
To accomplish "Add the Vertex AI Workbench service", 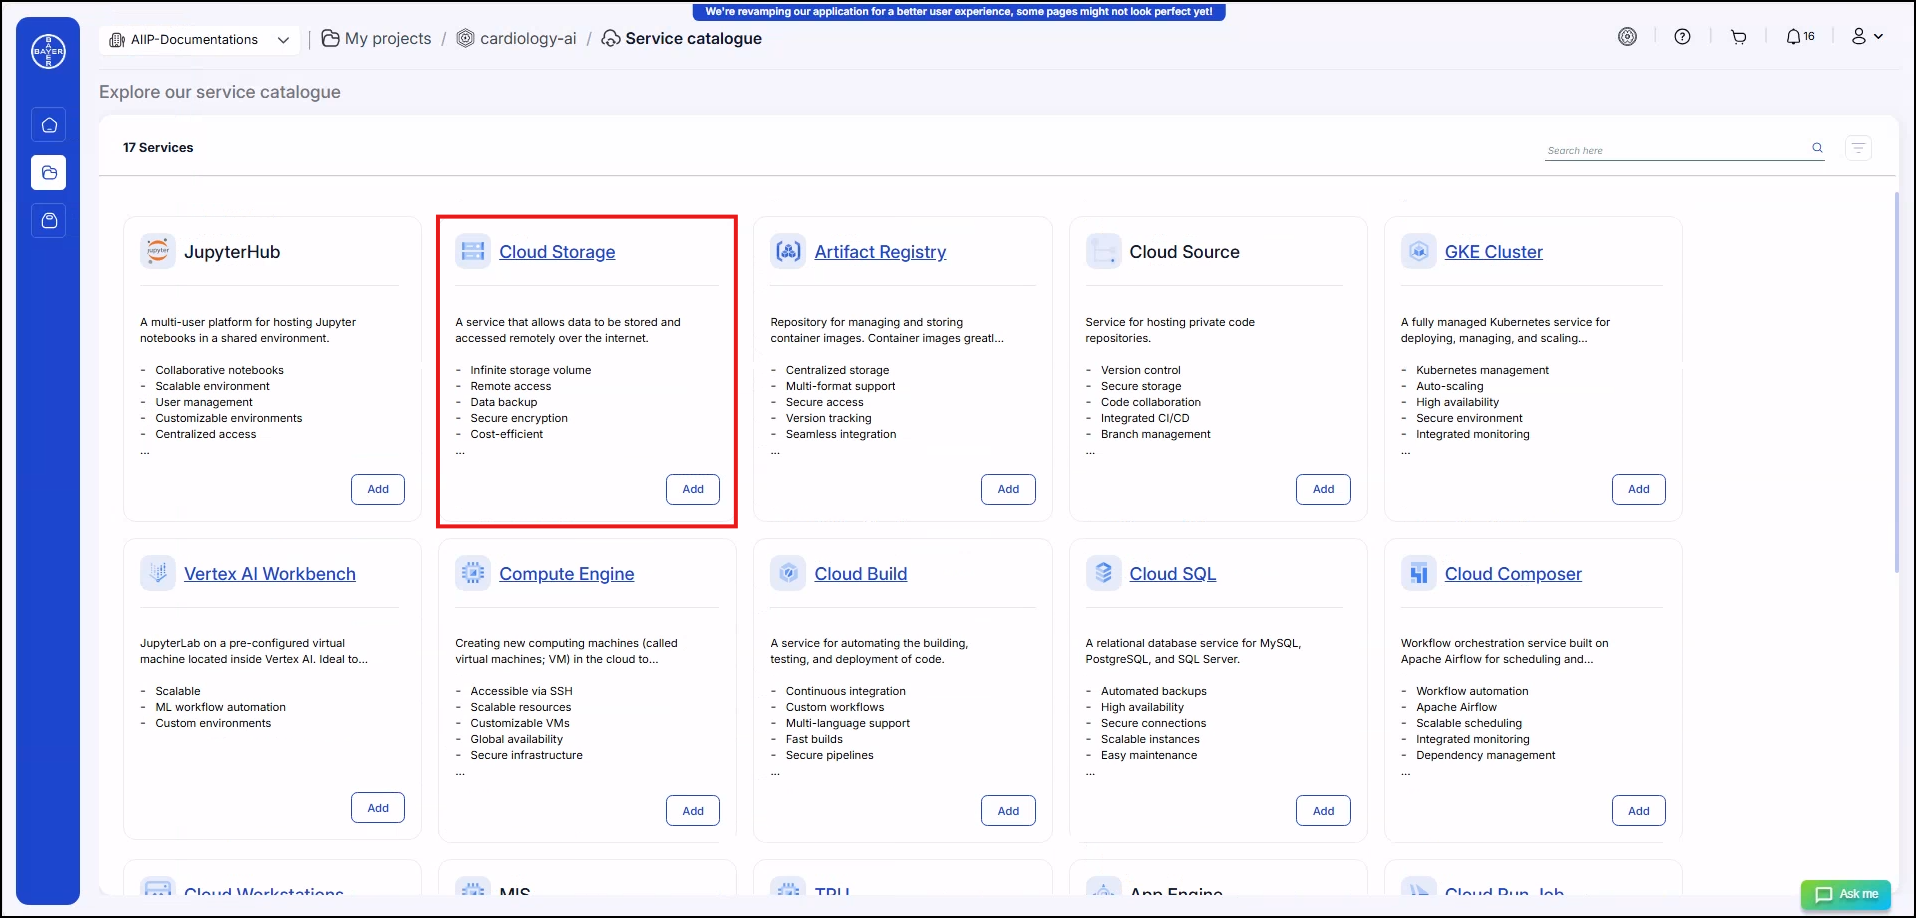I will pos(378,808).
